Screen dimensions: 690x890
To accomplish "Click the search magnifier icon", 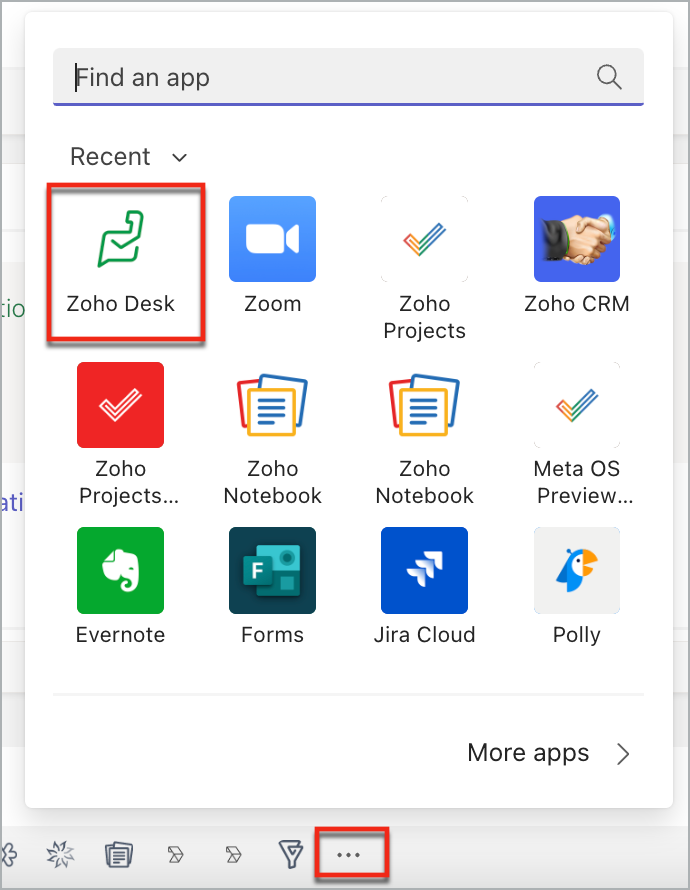I will pyautogui.click(x=609, y=77).
